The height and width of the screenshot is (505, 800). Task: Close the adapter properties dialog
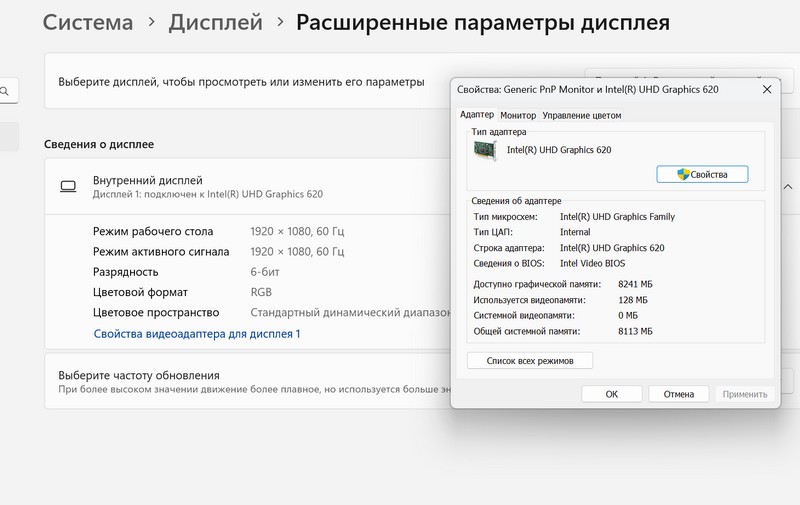point(767,89)
